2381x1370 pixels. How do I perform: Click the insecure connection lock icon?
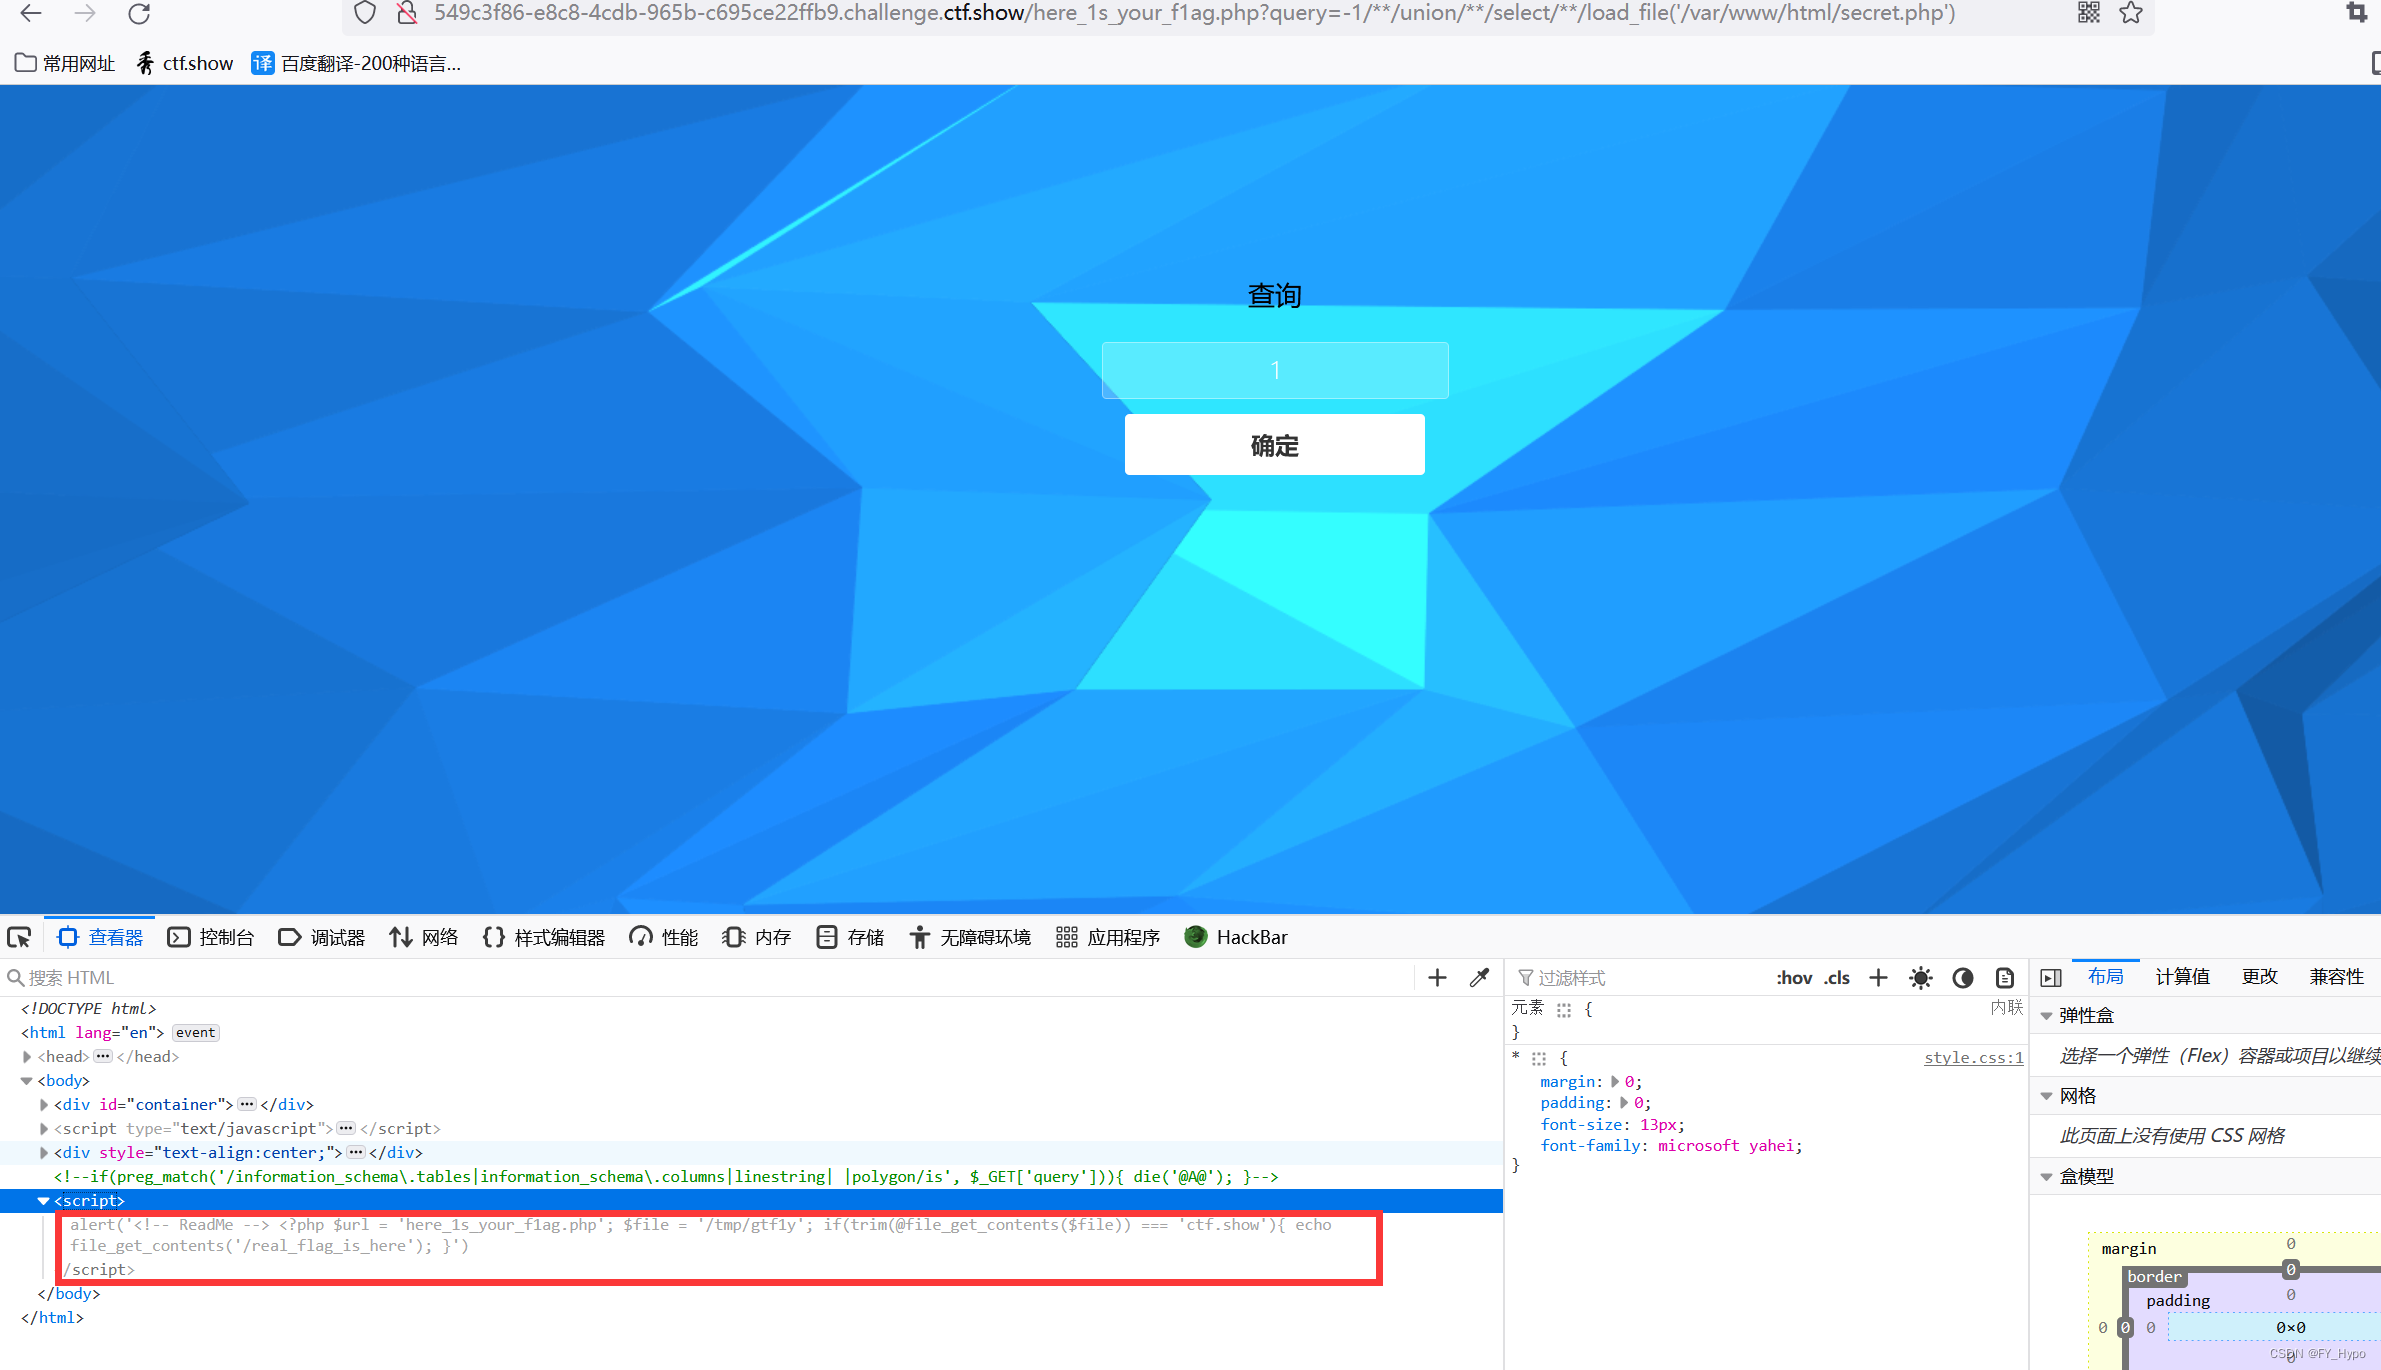tap(407, 13)
